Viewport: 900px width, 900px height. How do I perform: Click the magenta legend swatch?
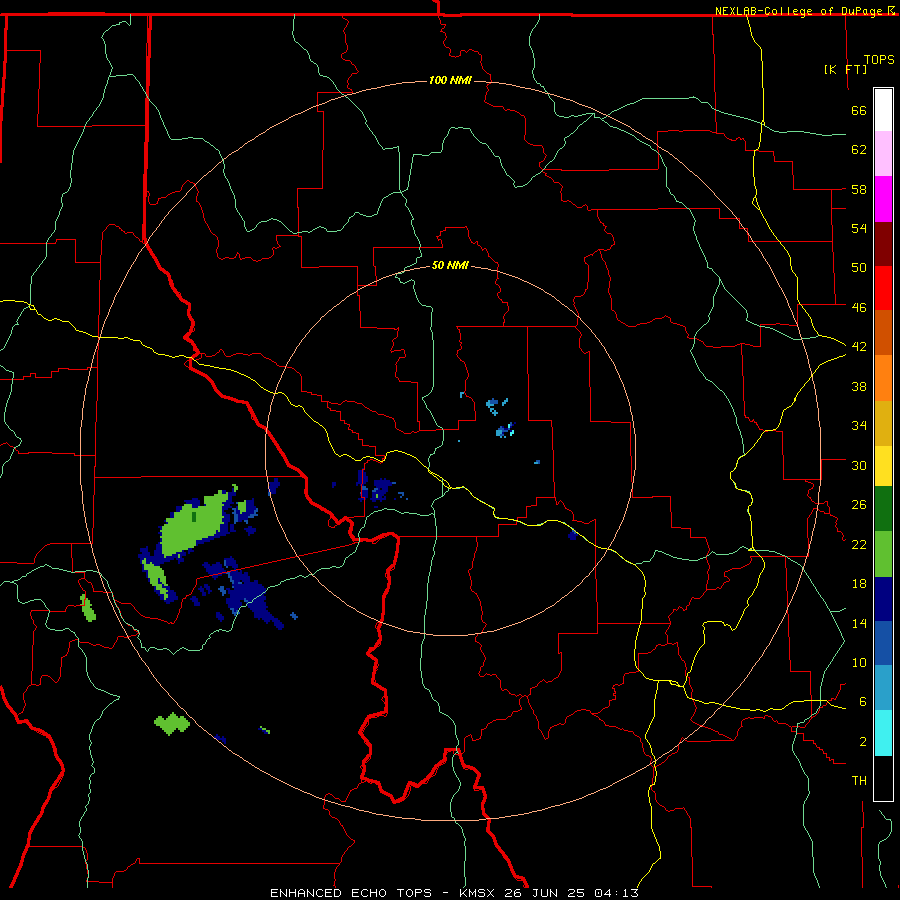tap(883, 199)
